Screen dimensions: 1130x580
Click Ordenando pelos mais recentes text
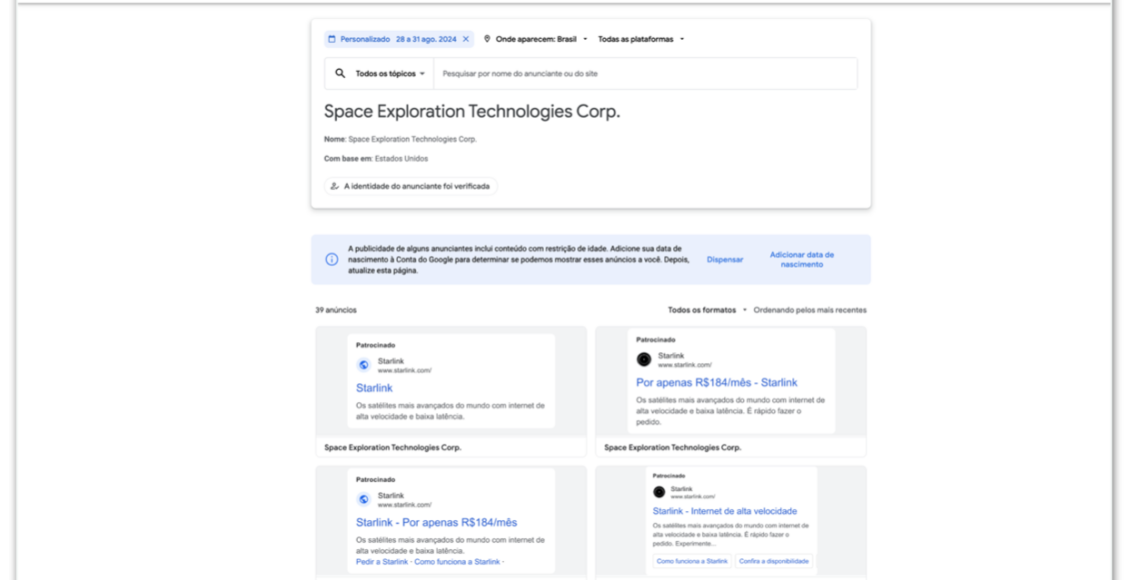(x=810, y=310)
